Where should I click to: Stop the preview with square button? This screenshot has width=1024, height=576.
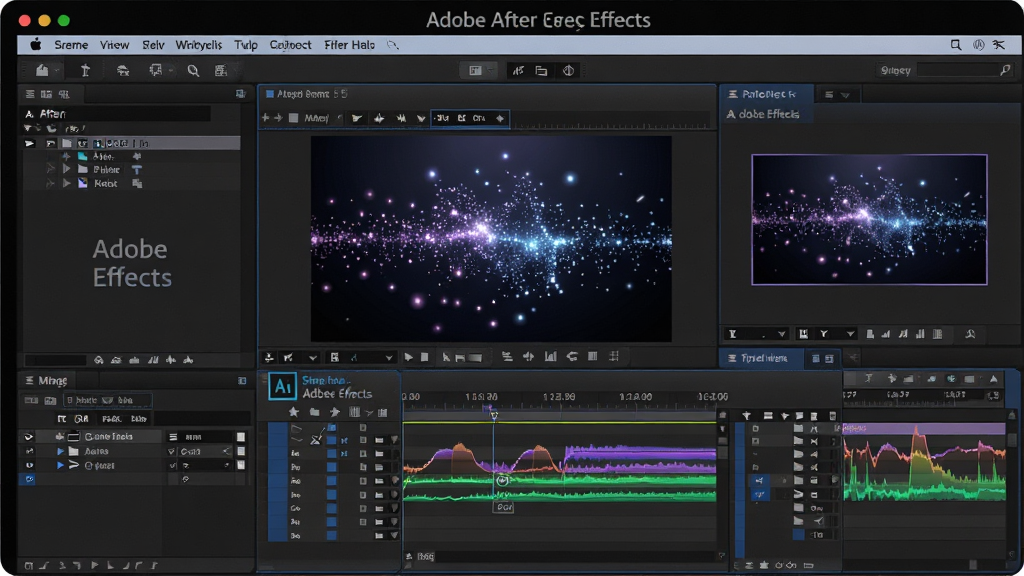coord(424,357)
